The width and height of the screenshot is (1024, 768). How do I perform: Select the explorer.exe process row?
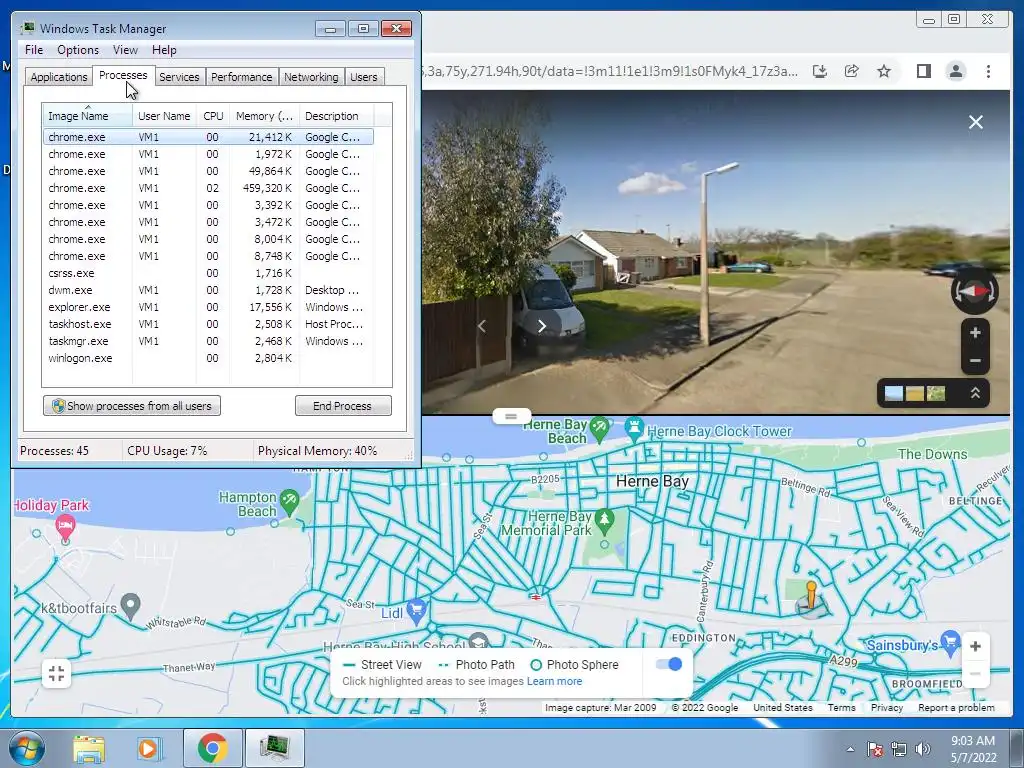[208, 307]
